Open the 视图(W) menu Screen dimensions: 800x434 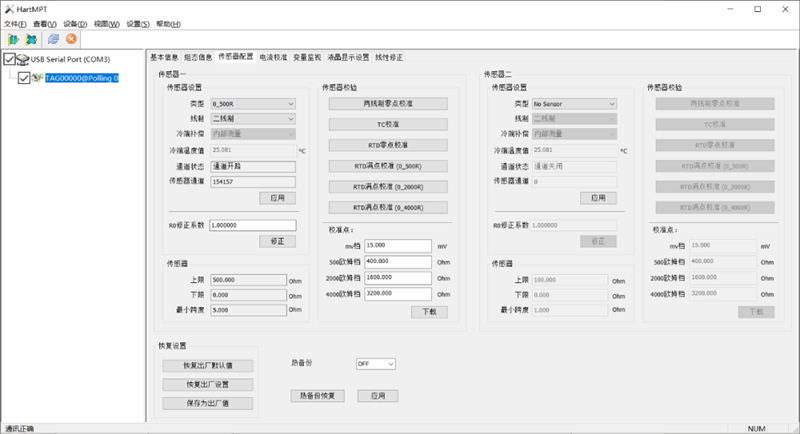click(x=106, y=24)
